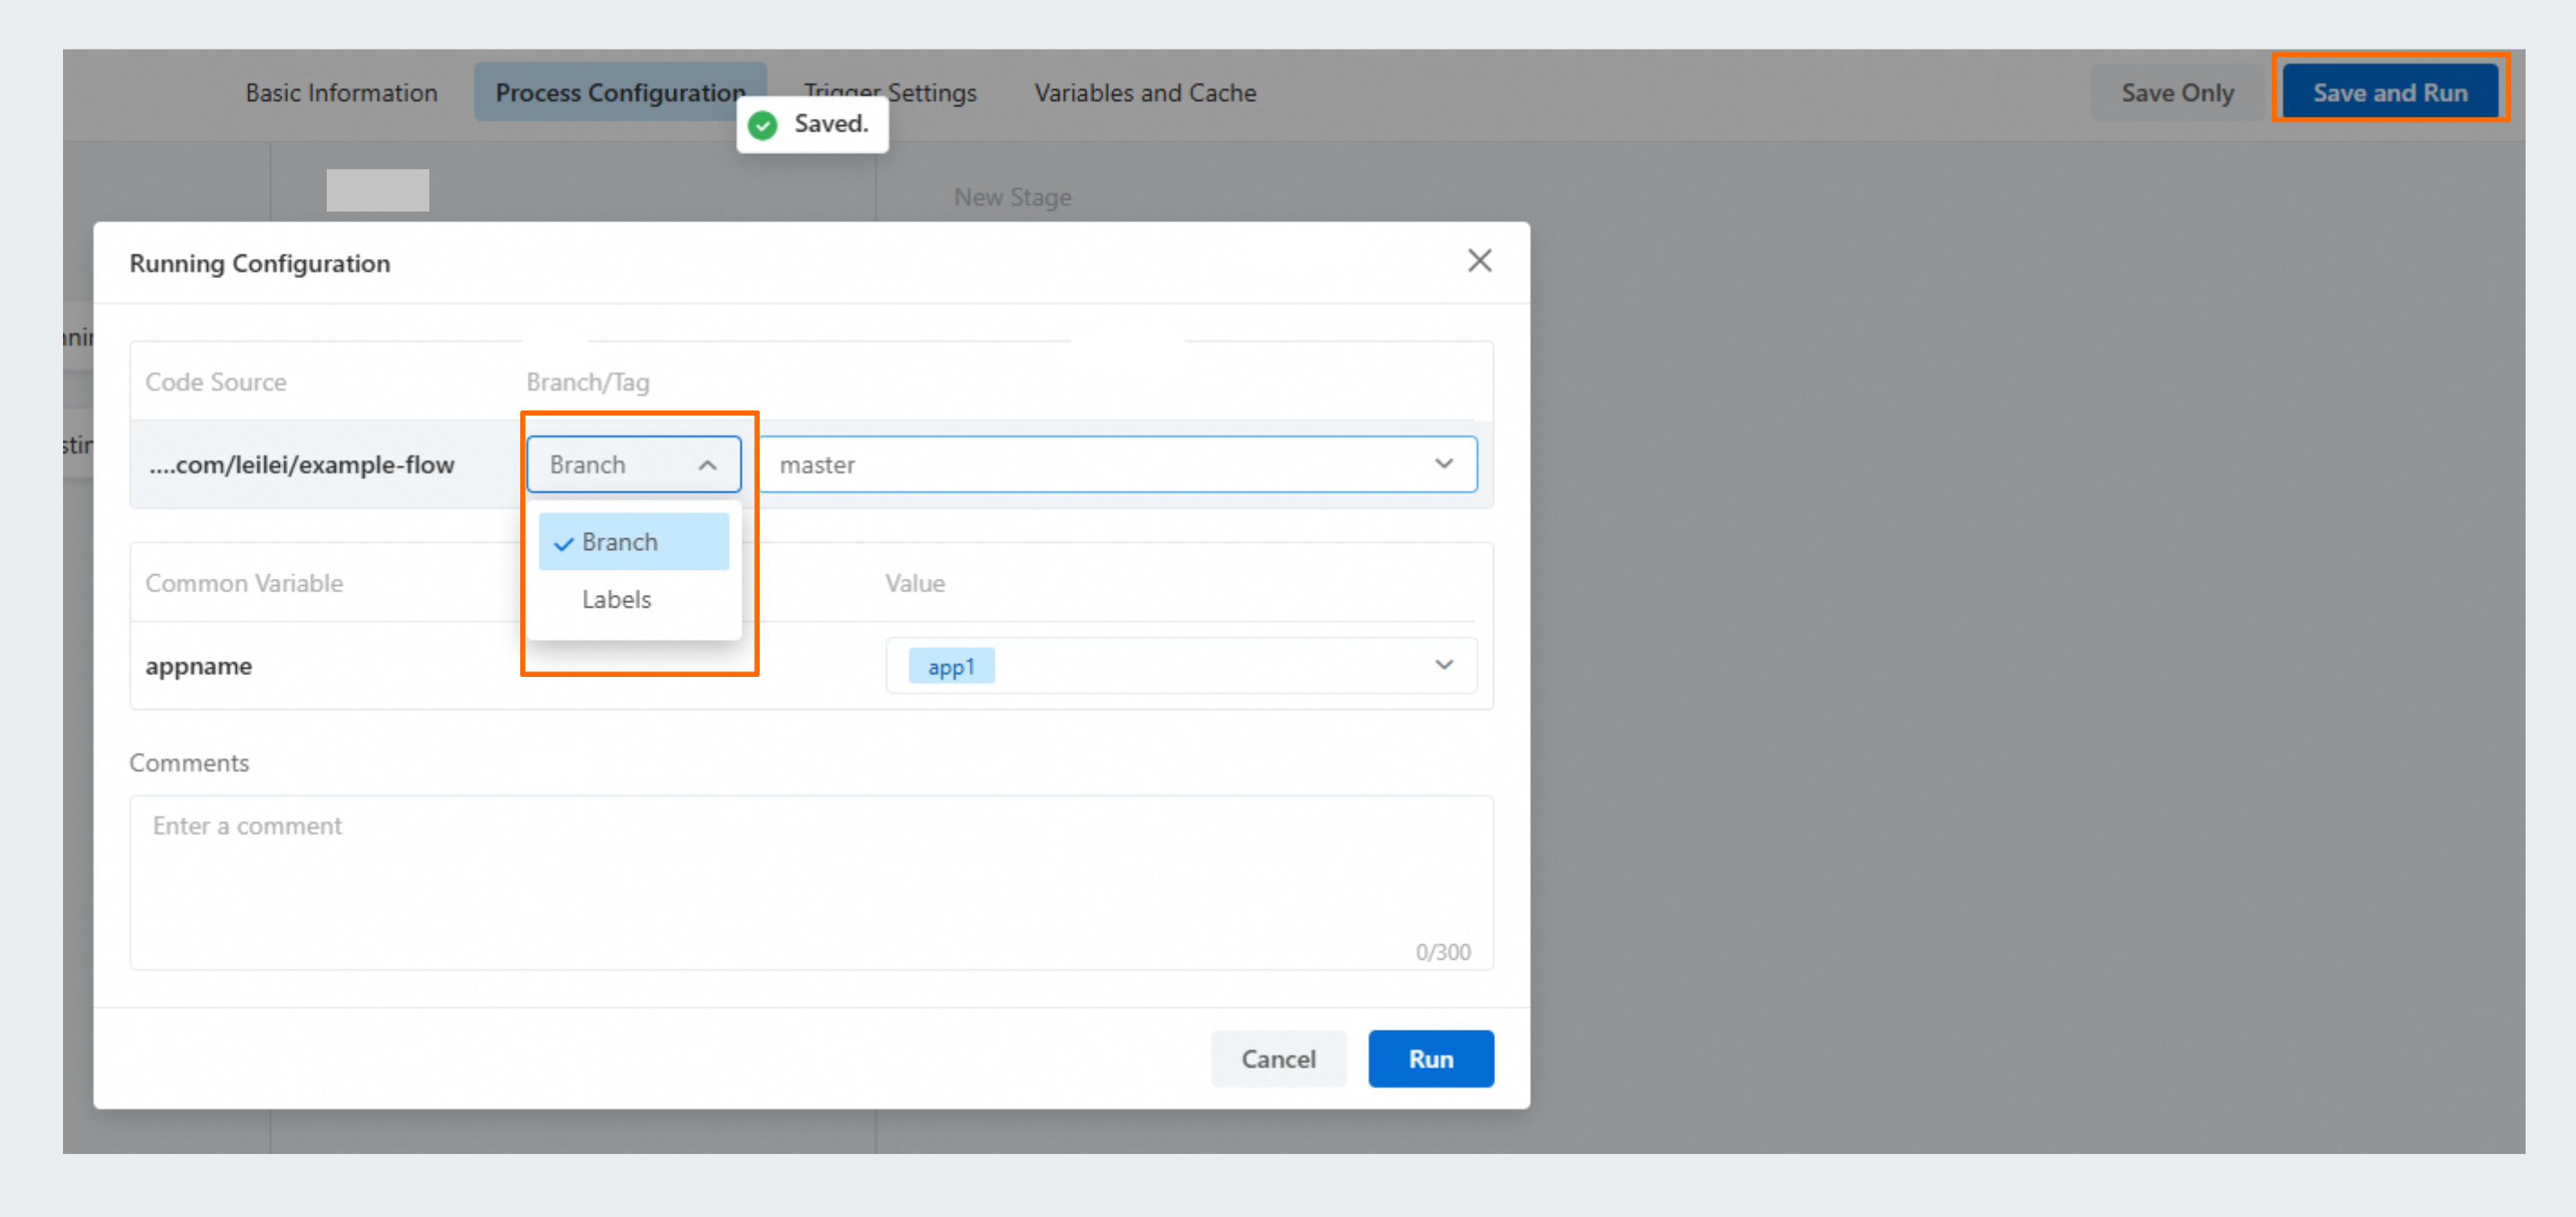Click the Save and Run button
The height and width of the screenshot is (1217, 2576).
(2389, 93)
